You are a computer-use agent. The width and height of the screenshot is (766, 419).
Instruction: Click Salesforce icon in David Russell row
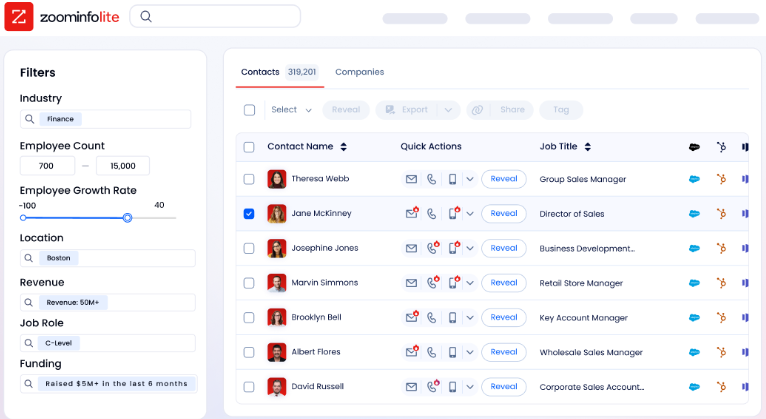click(694, 387)
